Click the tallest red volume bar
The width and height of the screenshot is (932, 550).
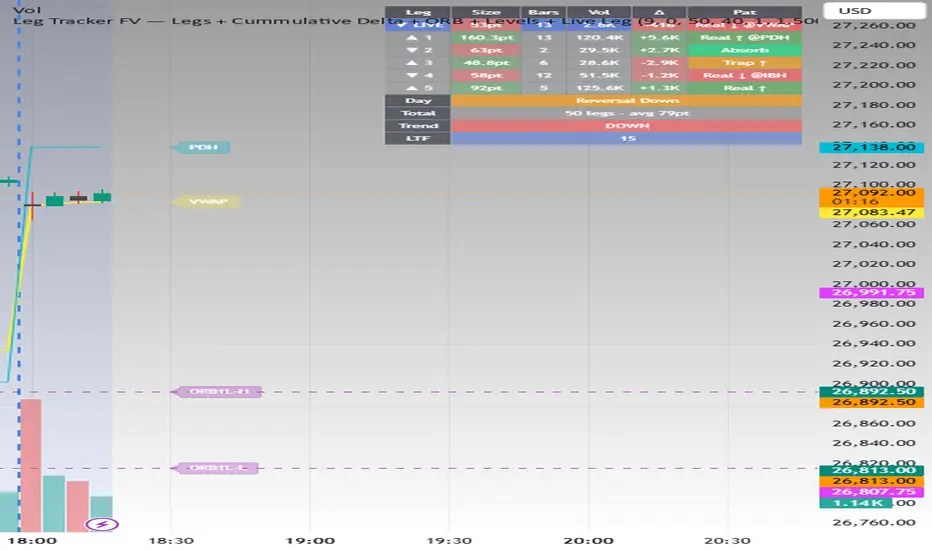pyautogui.click(x=31, y=465)
